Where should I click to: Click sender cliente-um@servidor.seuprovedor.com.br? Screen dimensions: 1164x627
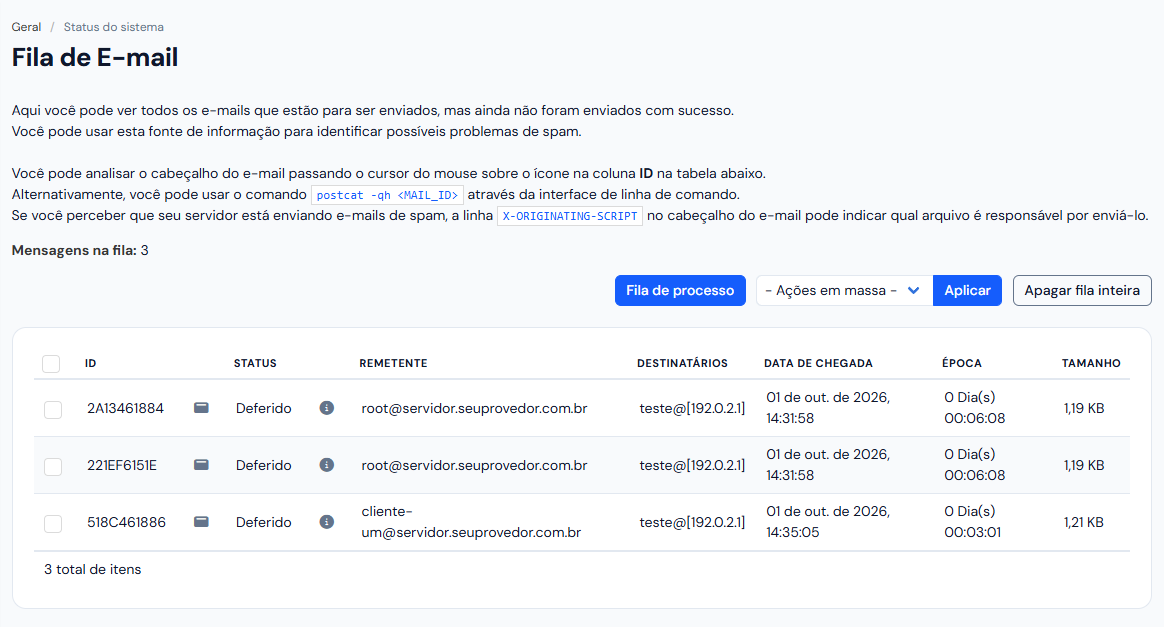[471, 522]
